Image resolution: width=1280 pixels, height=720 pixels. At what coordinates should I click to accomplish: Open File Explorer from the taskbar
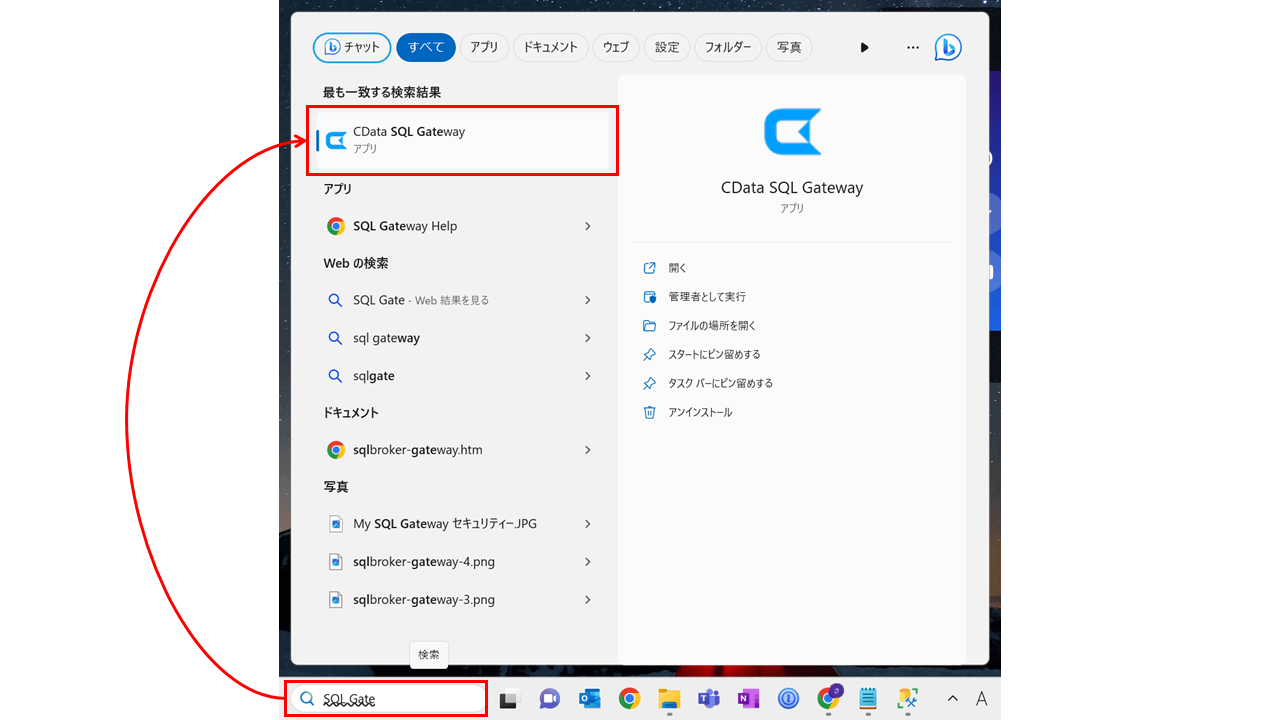coord(669,699)
